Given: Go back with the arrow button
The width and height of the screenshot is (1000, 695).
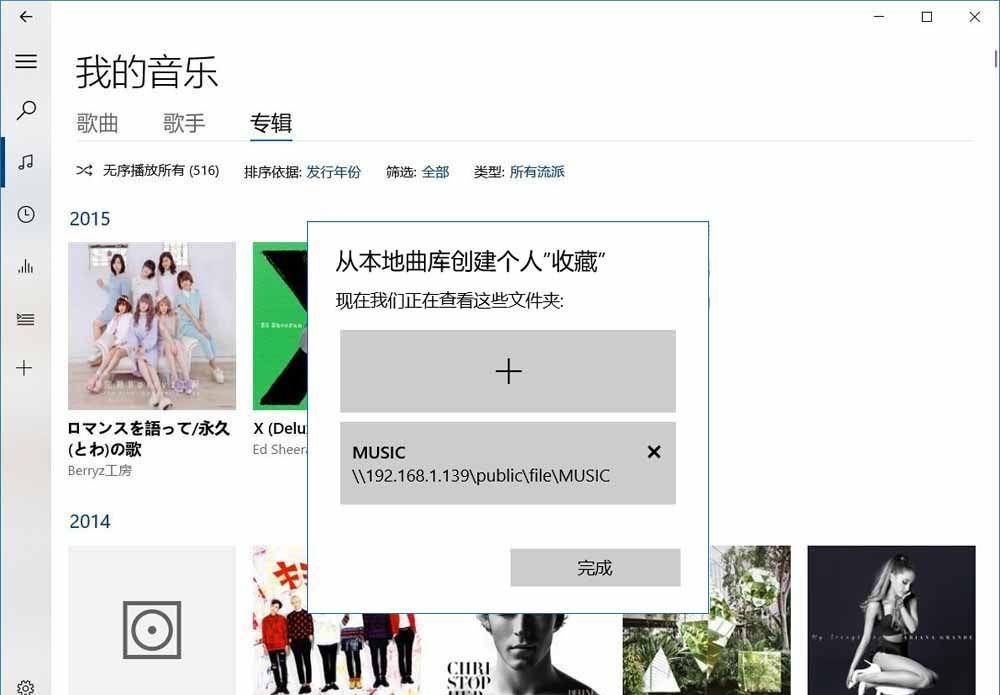Looking at the screenshot, I should (26, 17).
